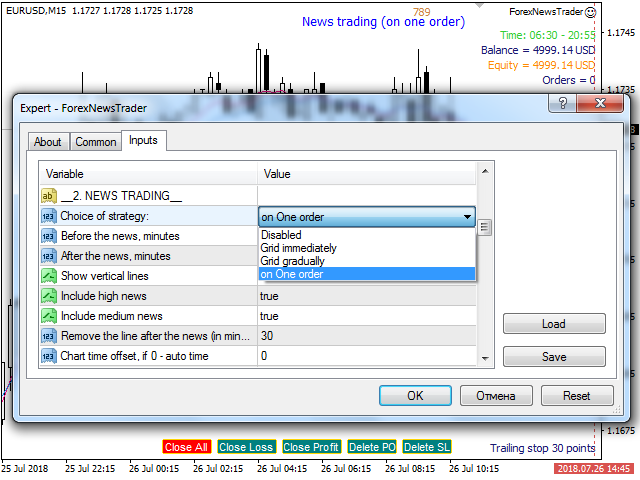This screenshot has height=480, width=640.
Task: Click the 123 icon next to Before the news
Action: pos(49,236)
